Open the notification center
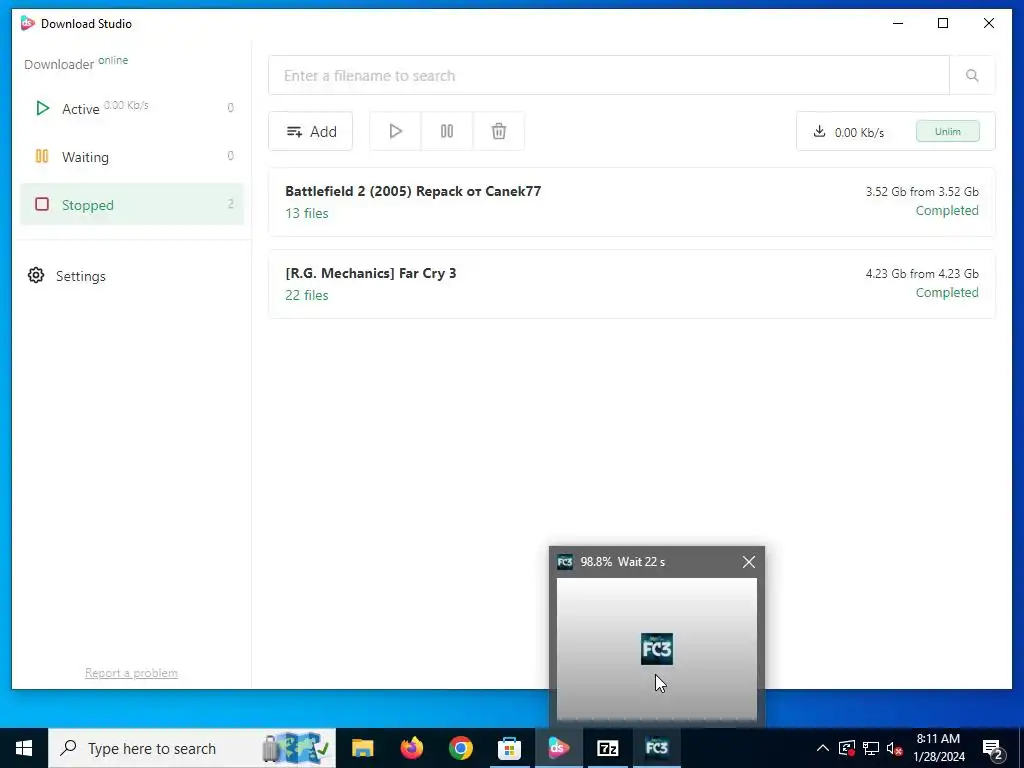 point(993,748)
